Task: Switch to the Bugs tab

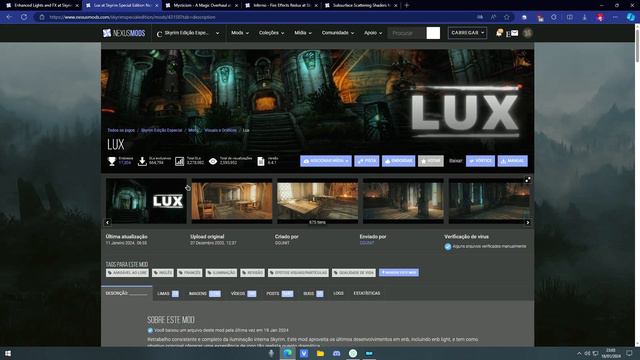Action: (x=313, y=293)
